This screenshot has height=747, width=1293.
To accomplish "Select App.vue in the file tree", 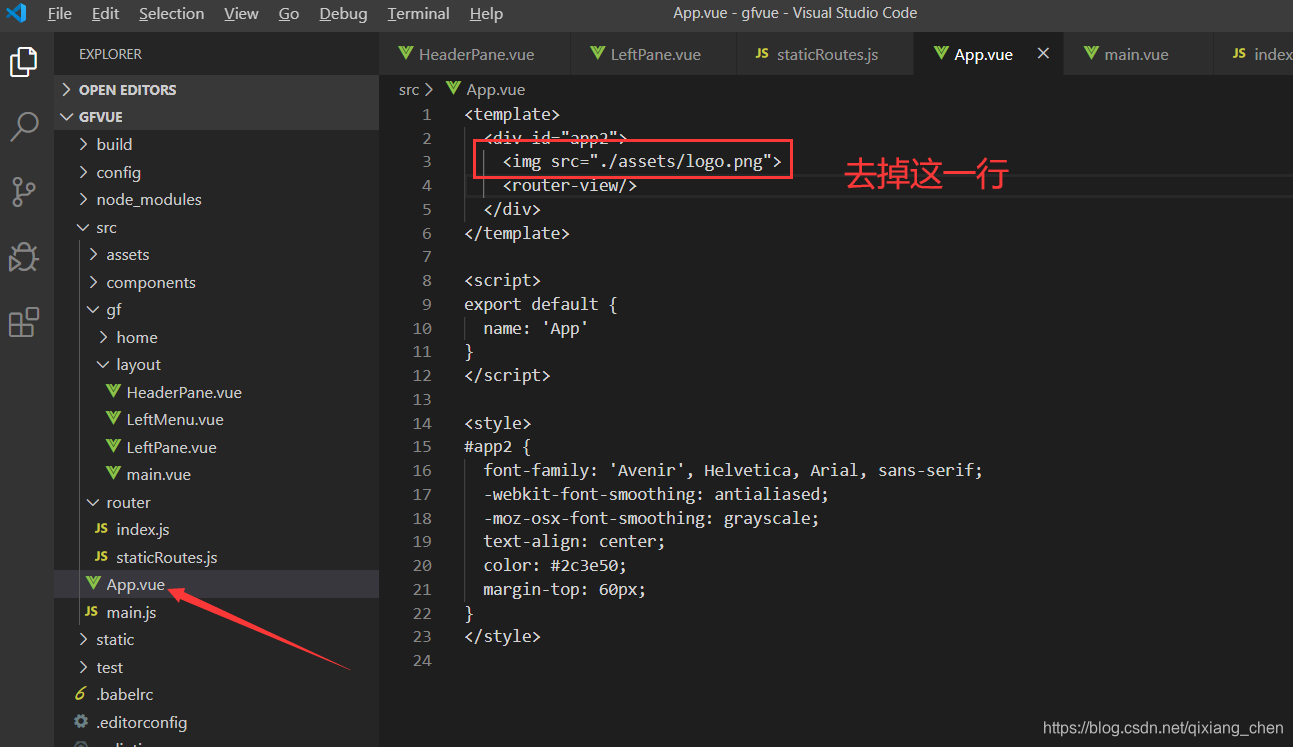I will (x=216, y=584).
